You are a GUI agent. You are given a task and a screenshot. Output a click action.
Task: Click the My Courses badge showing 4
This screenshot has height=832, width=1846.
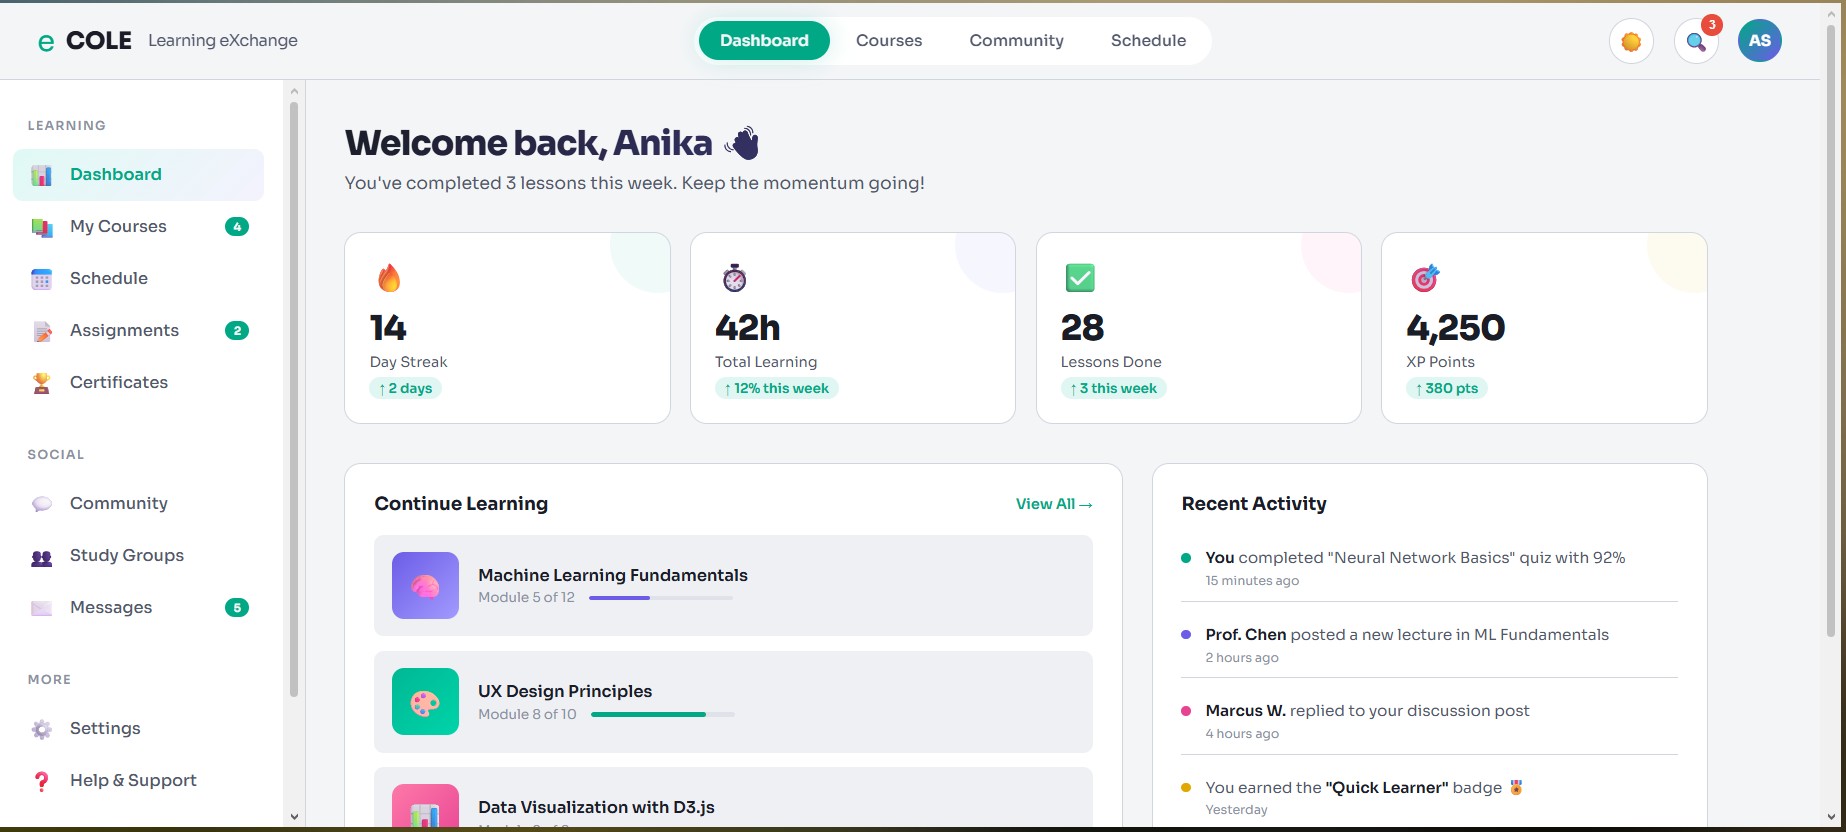click(x=237, y=227)
